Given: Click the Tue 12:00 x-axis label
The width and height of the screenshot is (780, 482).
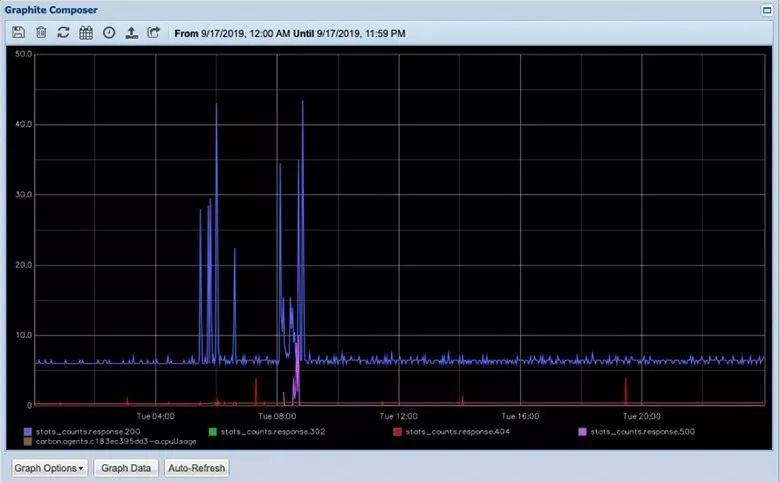Looking at the screenshot, I should coord(398,415).
